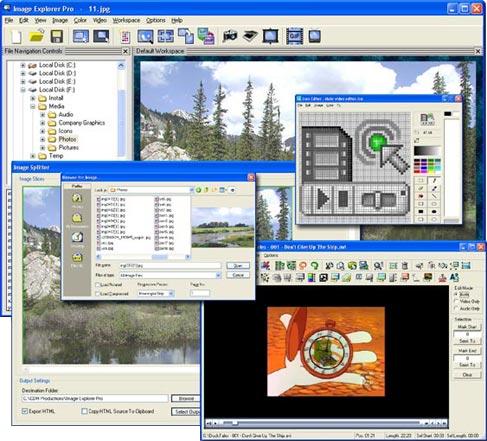This screenshot has height=441, width=487.
Task: Click the yellow Open folder toolbar icon
Action: click(x=37, y=36)
